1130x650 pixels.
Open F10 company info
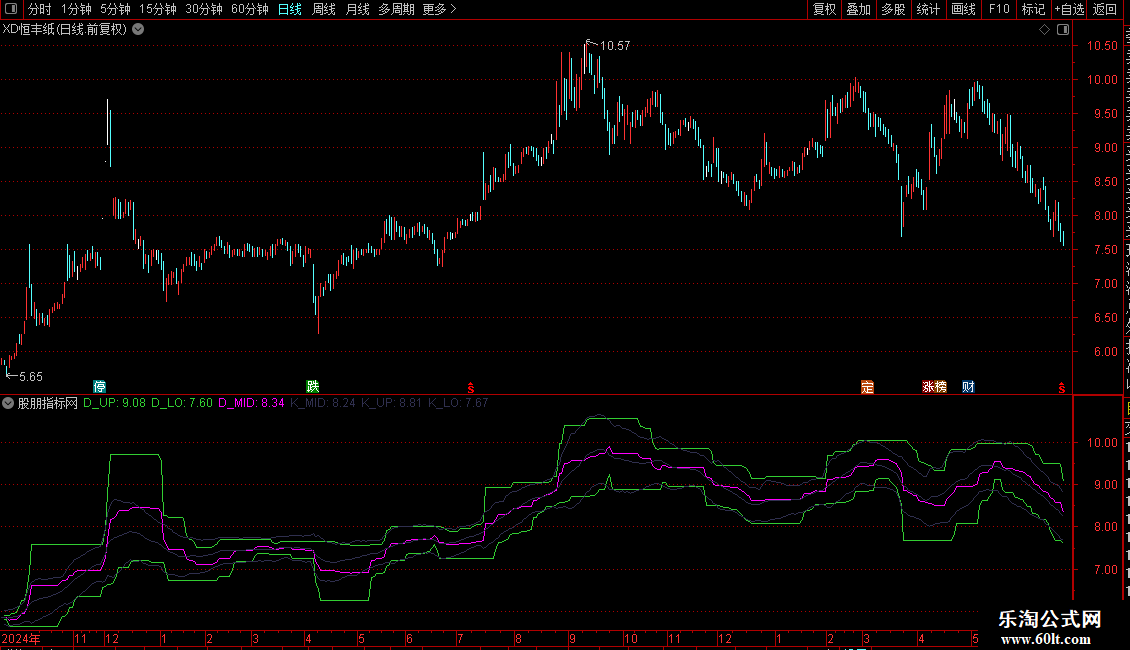click(999, 9)
